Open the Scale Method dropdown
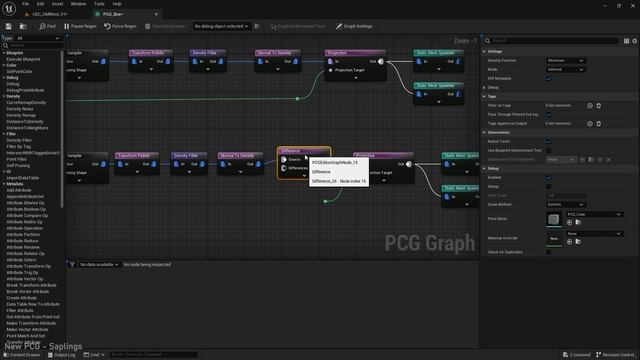This screenshot has width=640, height=360. [x=566, y=204]
